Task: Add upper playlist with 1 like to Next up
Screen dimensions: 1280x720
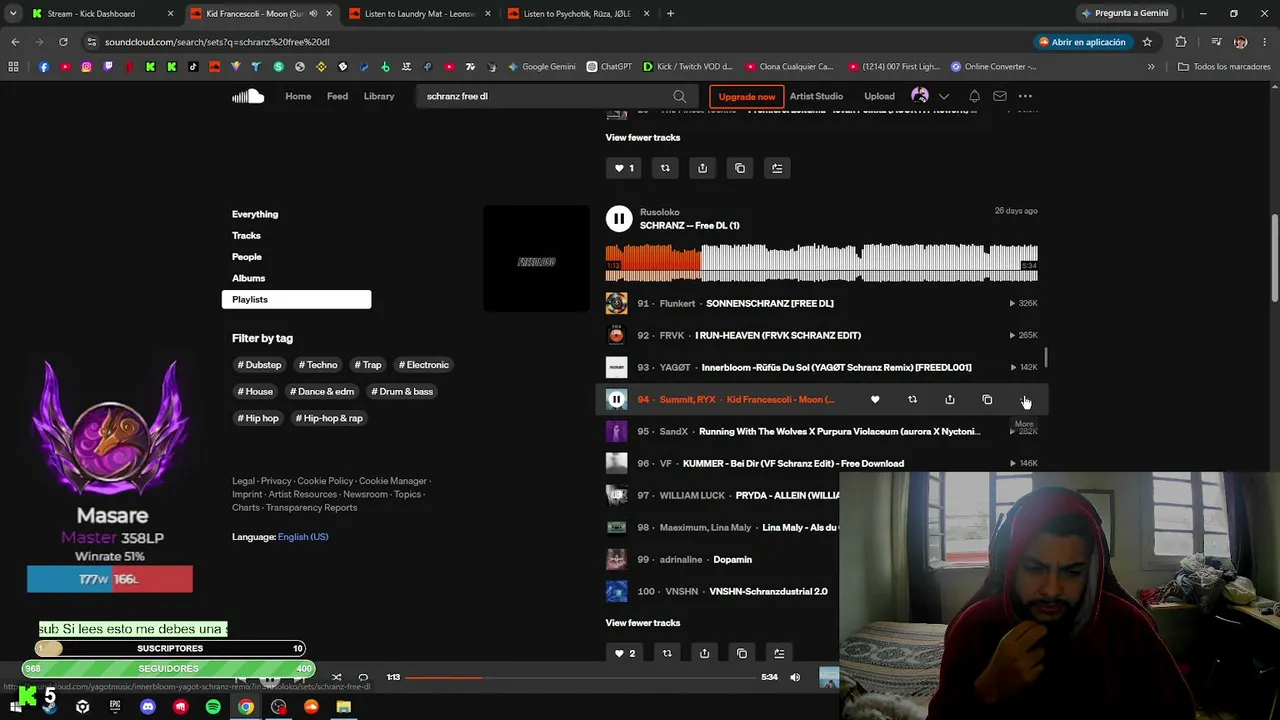Action: [777, 168]
